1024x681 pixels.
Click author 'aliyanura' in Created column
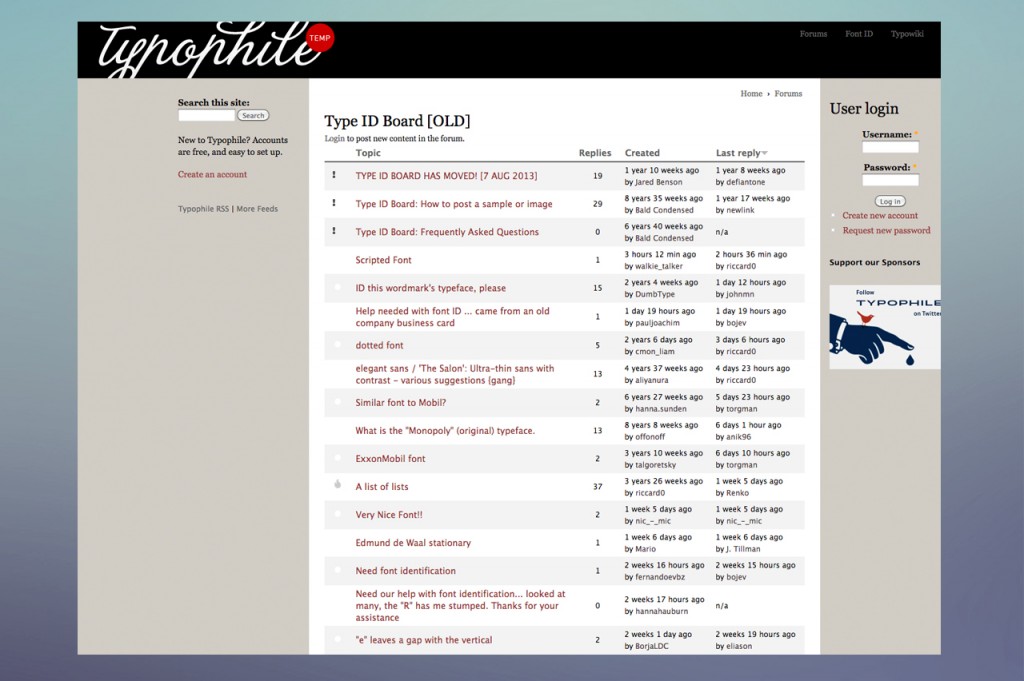pos(652,381)
